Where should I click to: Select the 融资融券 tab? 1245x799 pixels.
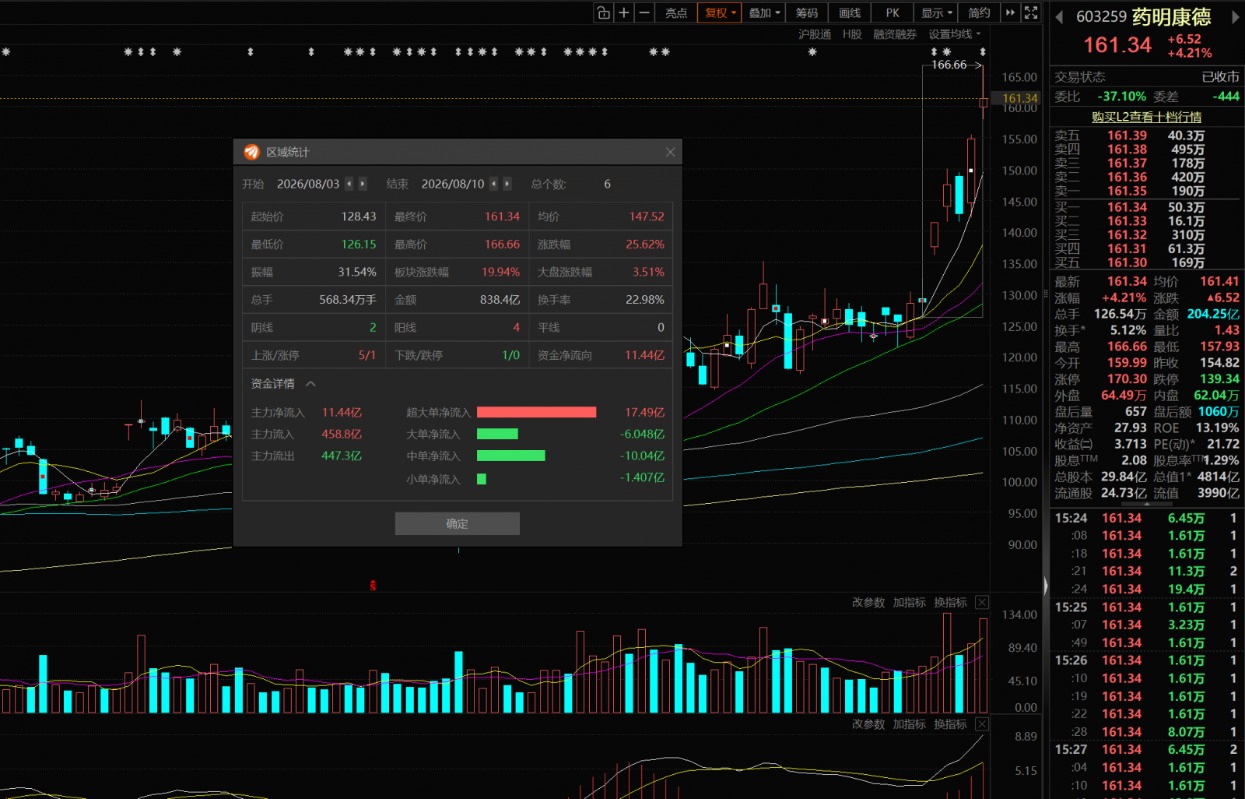(x=895, y=33)
